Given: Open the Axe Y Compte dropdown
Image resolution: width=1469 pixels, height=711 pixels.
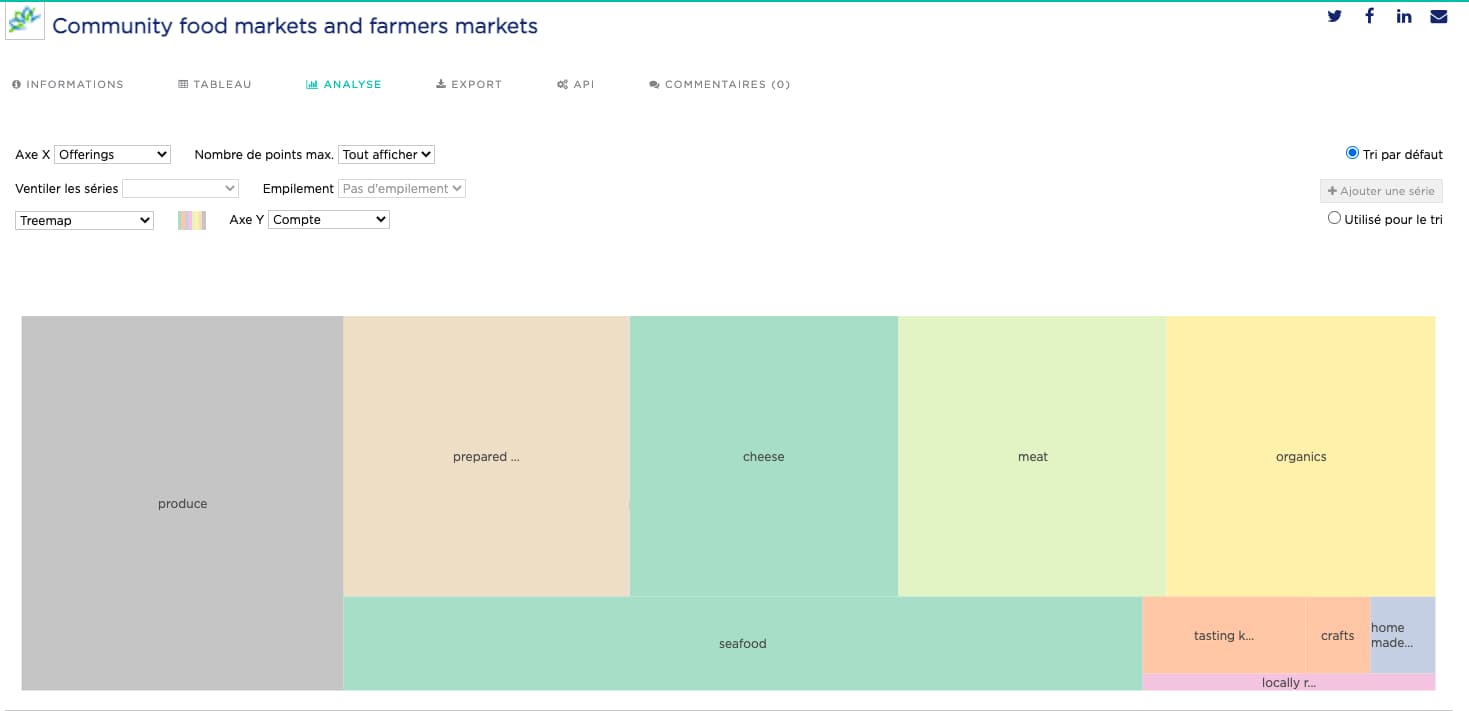Looking at the screenshot, I should tap(328, 220).
